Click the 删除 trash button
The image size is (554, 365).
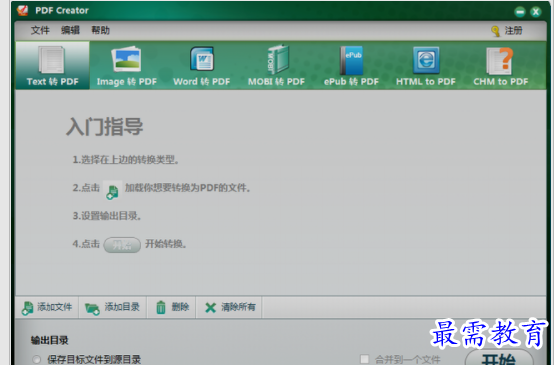[x=172, y=307]
